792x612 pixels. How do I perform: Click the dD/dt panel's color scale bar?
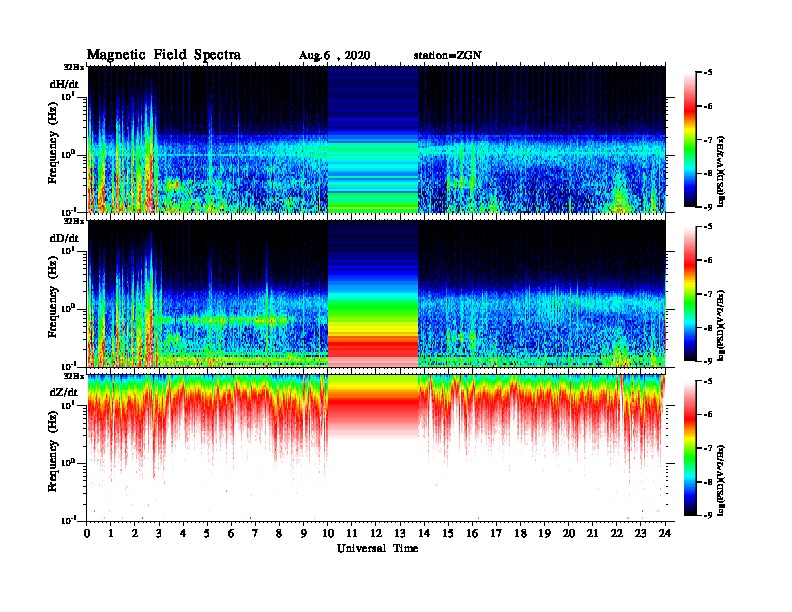(x=690, y=294)
